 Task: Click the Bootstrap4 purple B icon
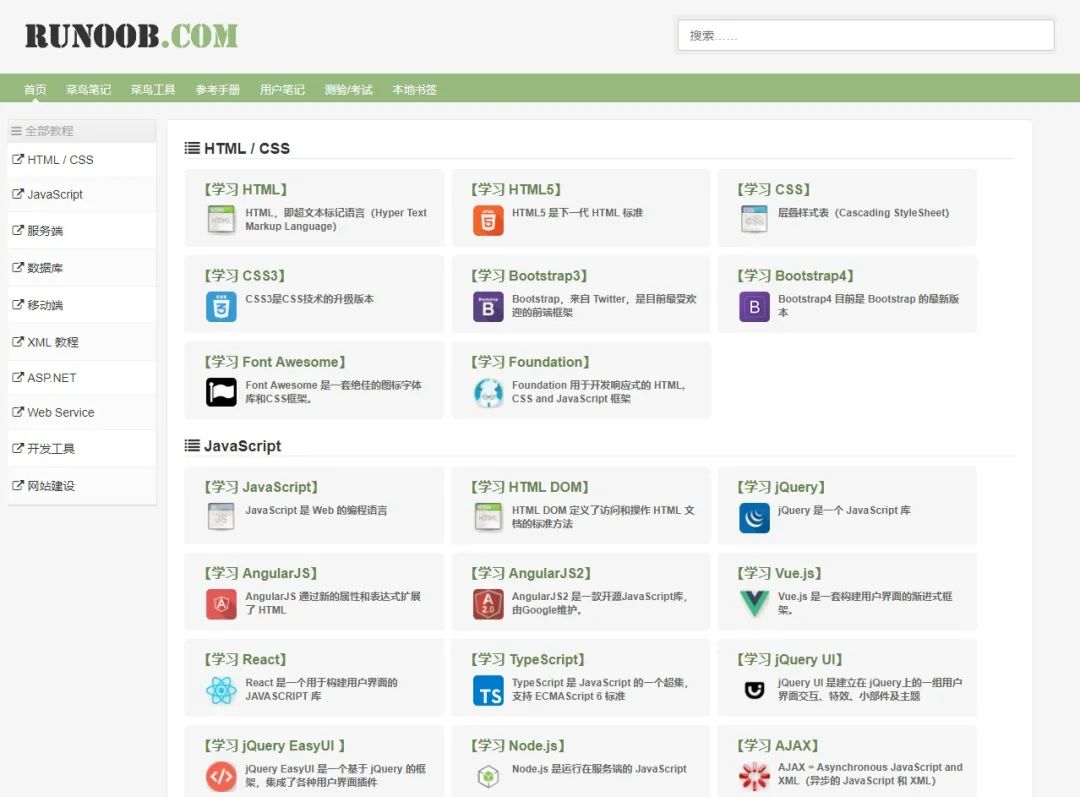(754, 307)
